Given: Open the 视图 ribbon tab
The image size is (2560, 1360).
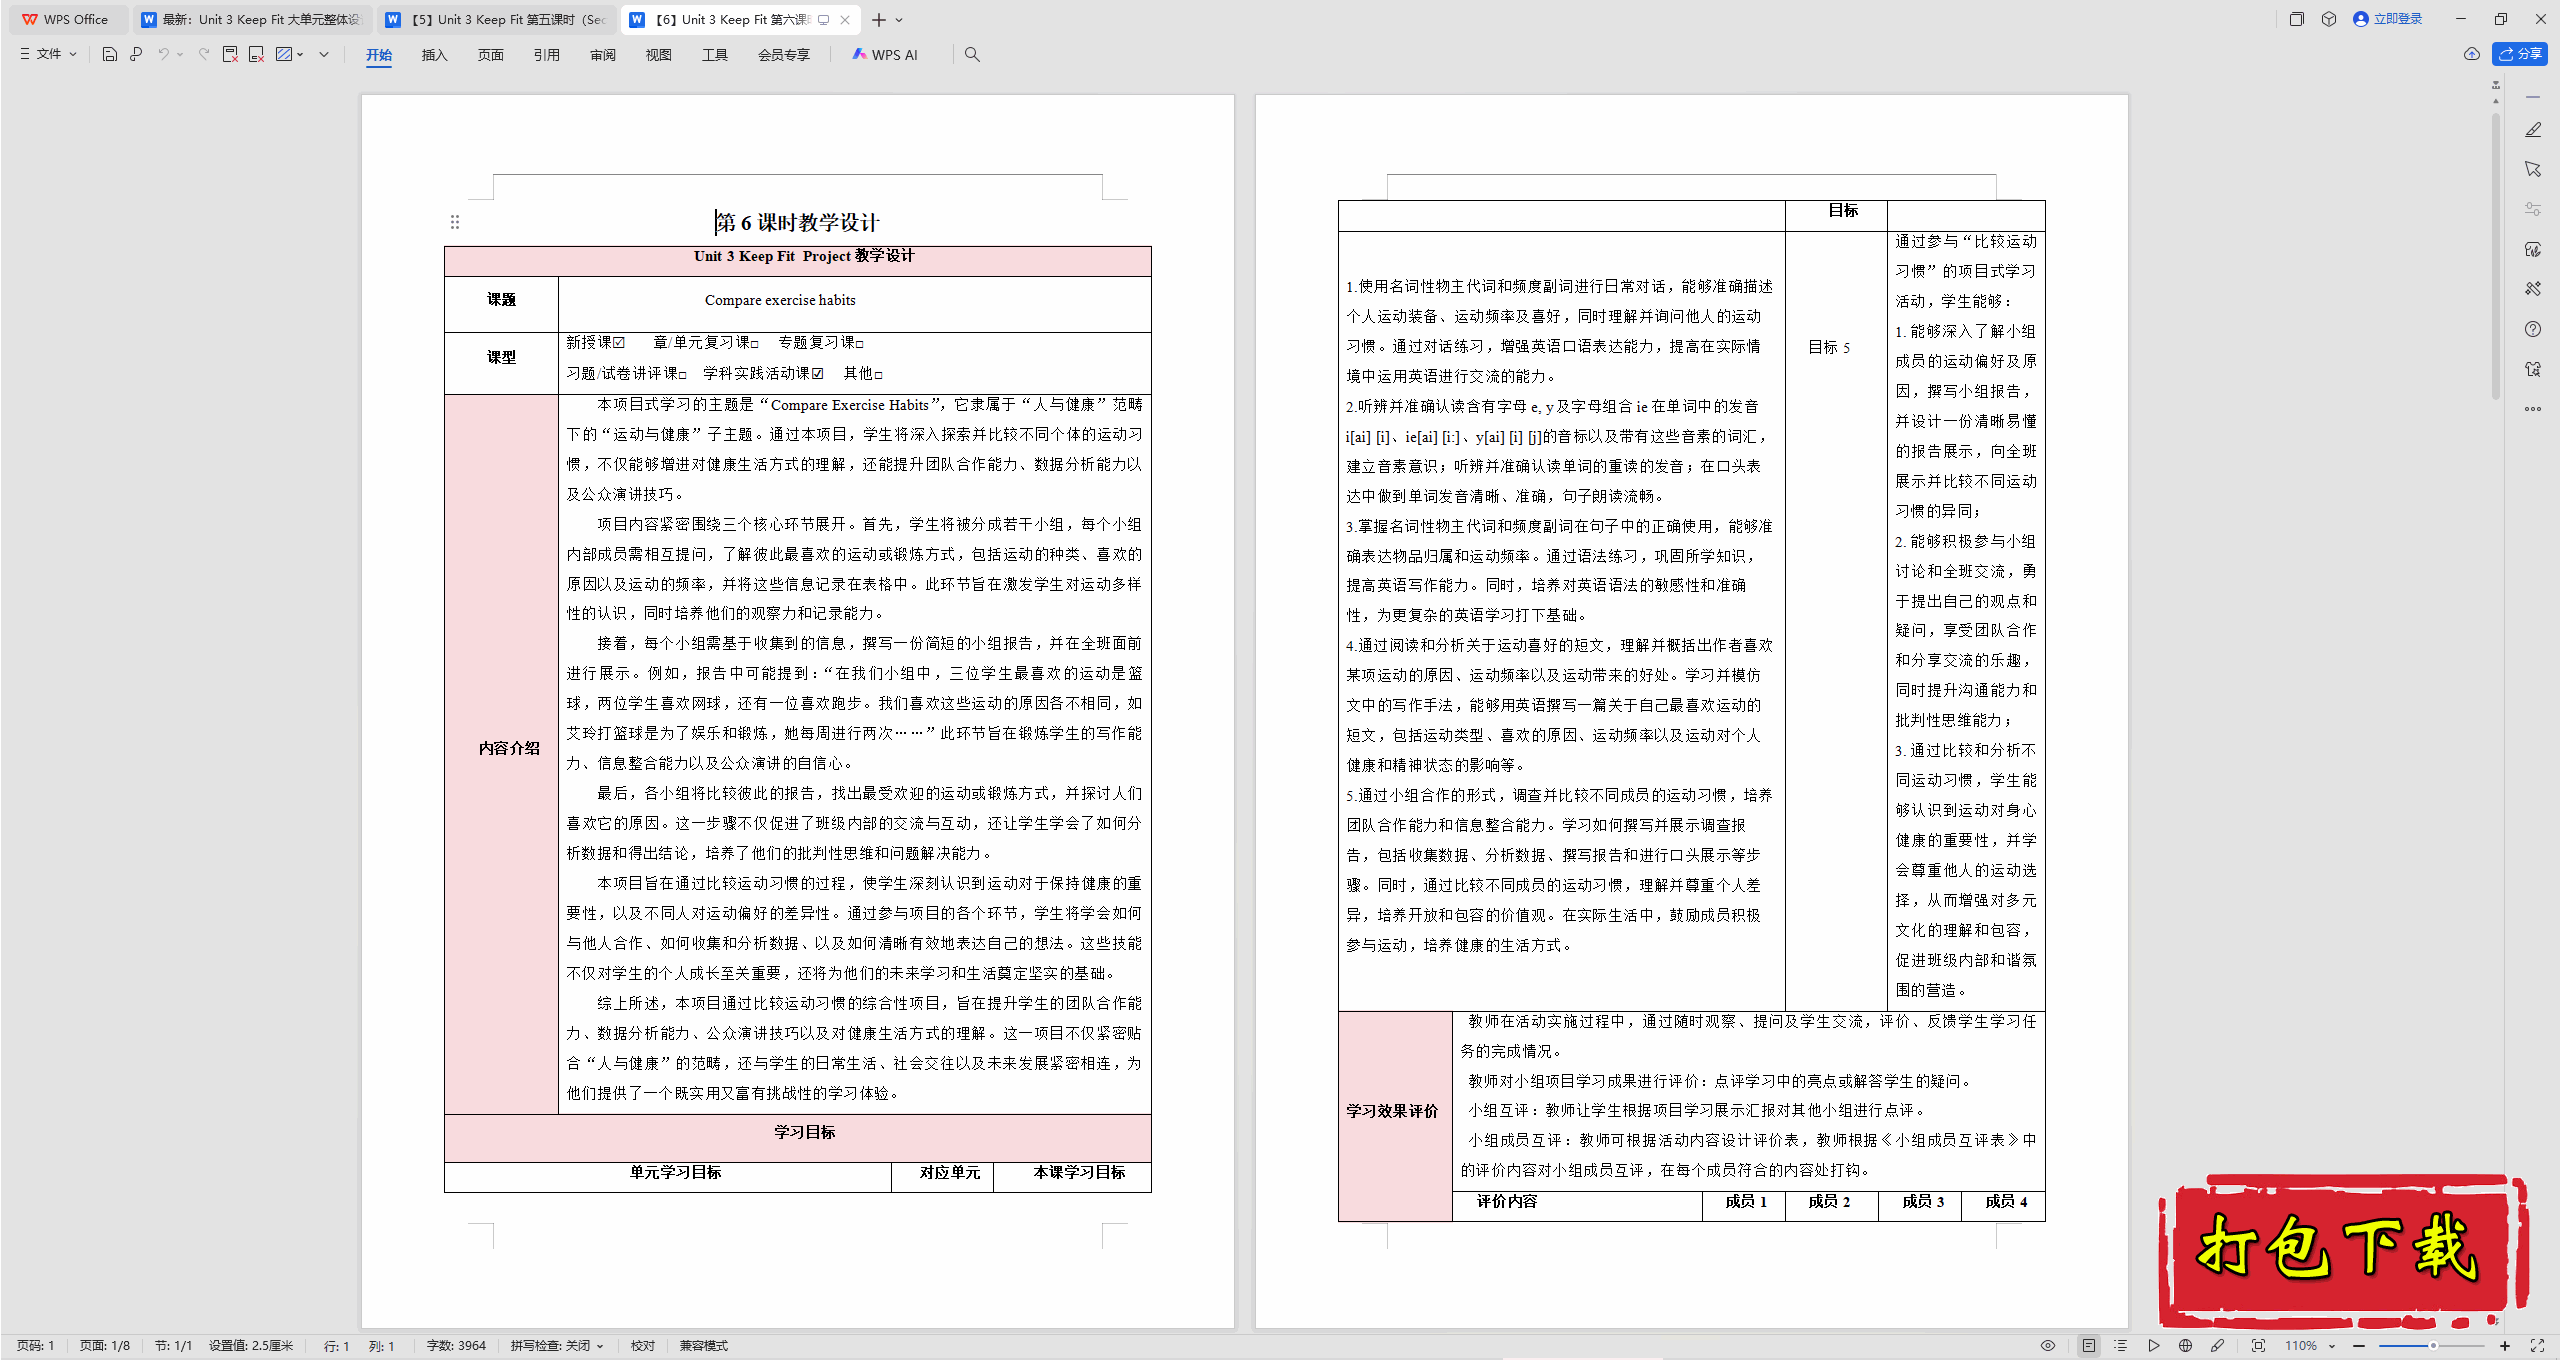Looking at the screenshot, I should pos(659,55).
